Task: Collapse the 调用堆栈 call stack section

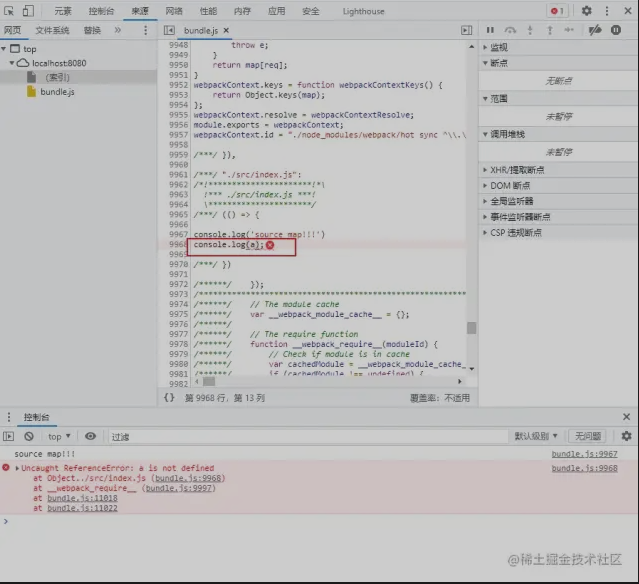Action: 485,134
